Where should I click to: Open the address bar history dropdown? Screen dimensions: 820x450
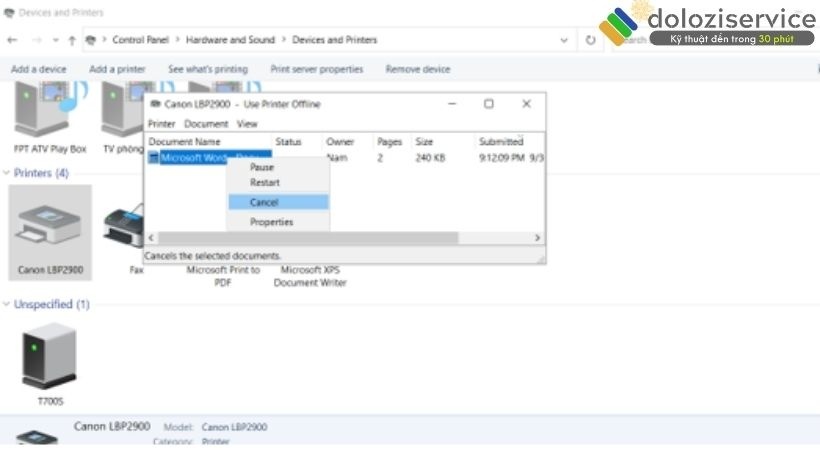tap(564, 40)
